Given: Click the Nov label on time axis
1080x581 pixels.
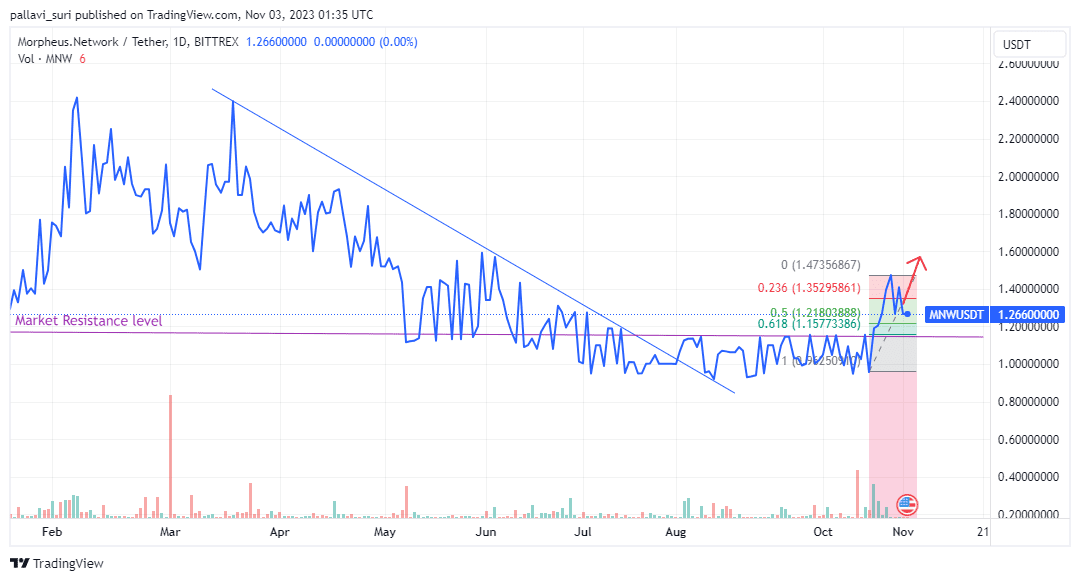Looking at the screenshot, I should pyautogui.click(x=903, y=533).
